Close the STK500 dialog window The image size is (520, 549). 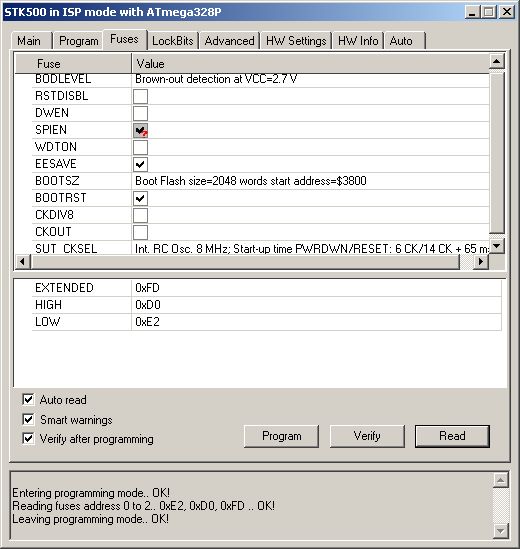506,12
